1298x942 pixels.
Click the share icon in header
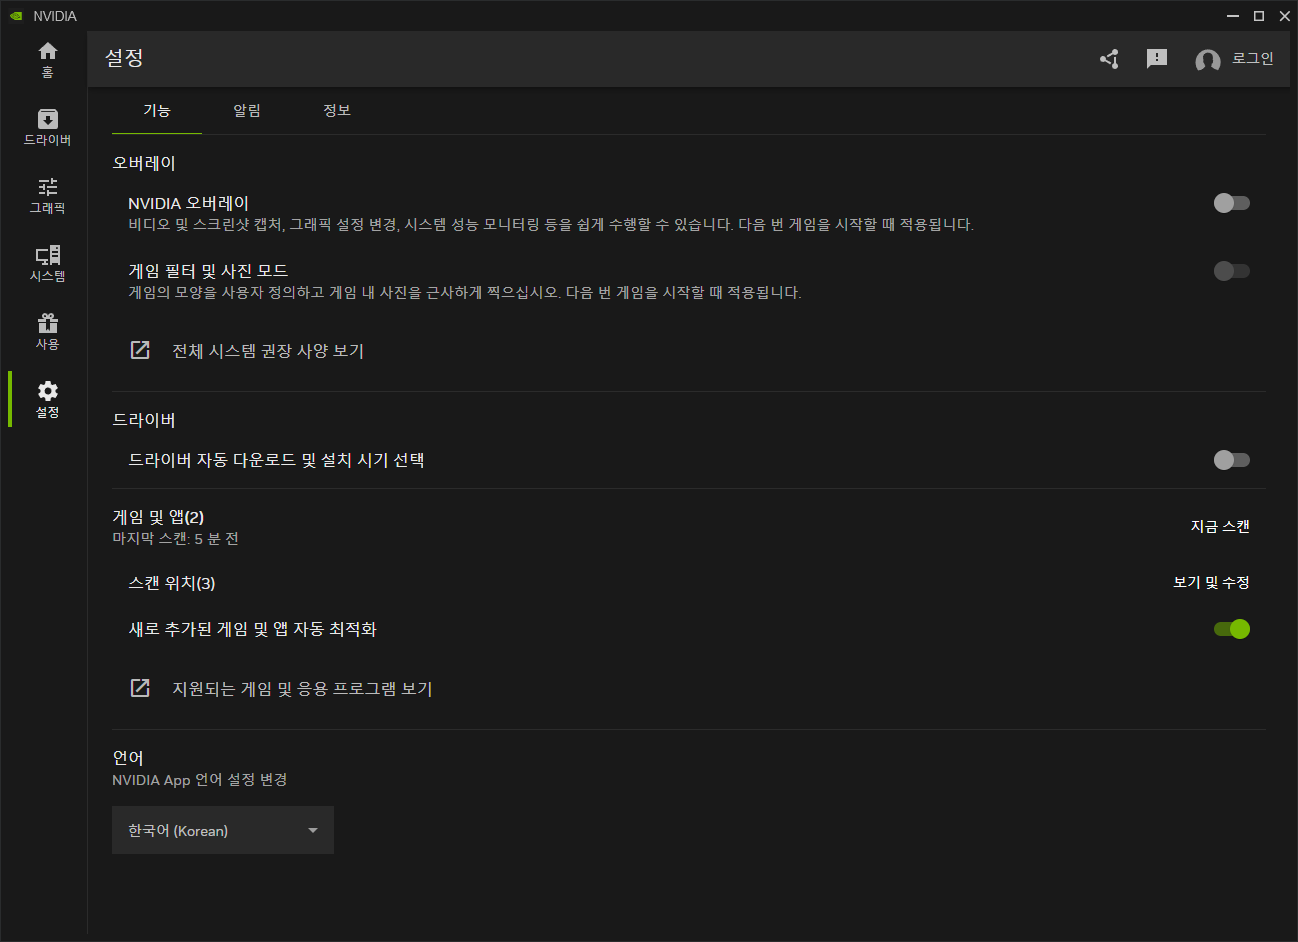pos(1109,59)
